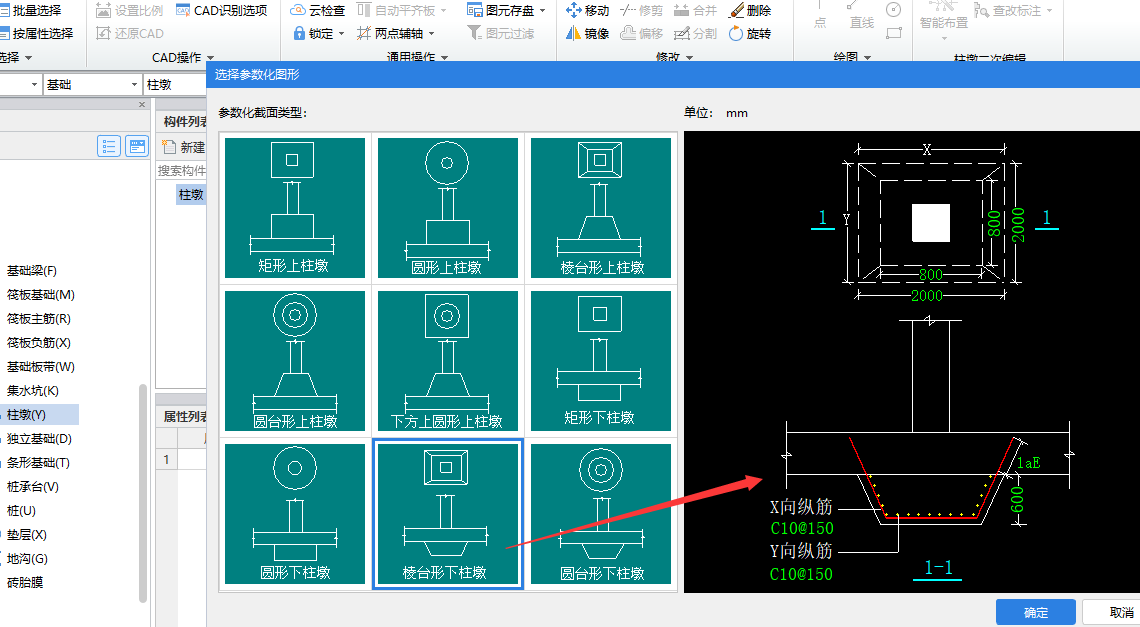
Task: Open the 基础 category combo box
Action: [x=92, y=85]
